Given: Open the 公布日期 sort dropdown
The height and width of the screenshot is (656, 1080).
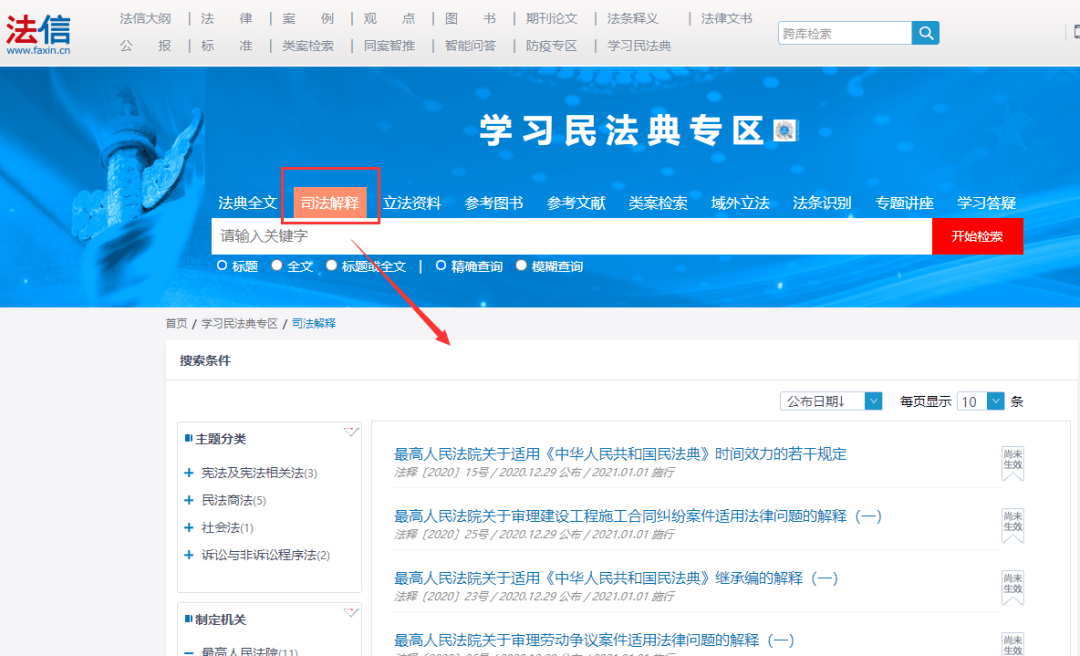Looking at the screenshot, I should tap(831, 401).
